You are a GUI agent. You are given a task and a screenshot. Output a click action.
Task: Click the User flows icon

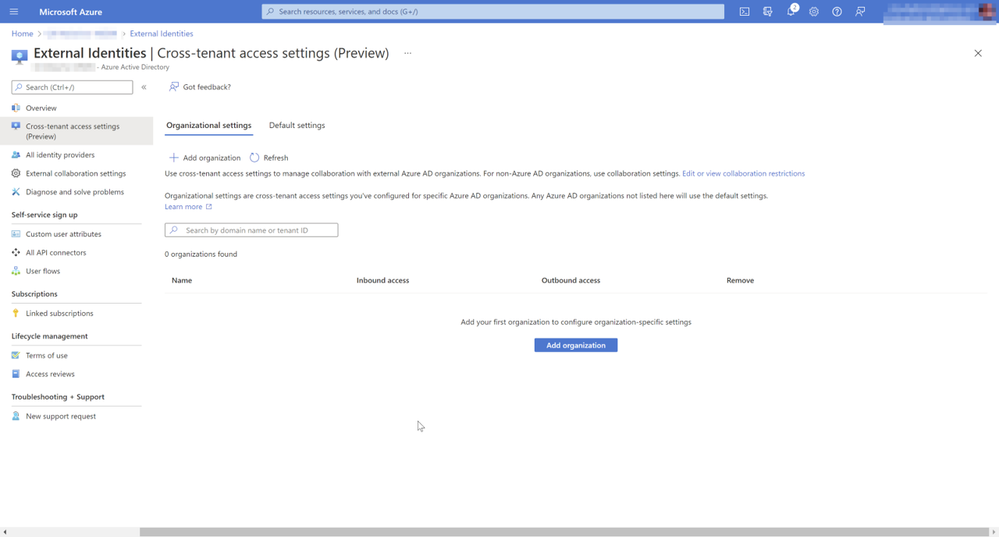pos(16,271)
